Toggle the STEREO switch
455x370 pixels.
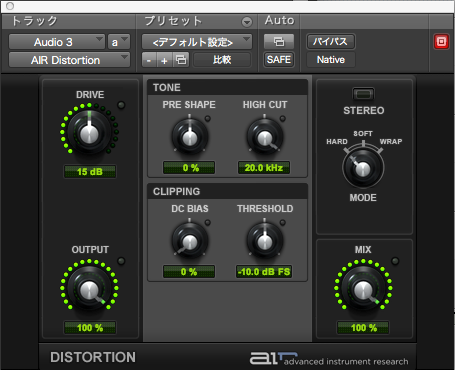coord(363,94)
